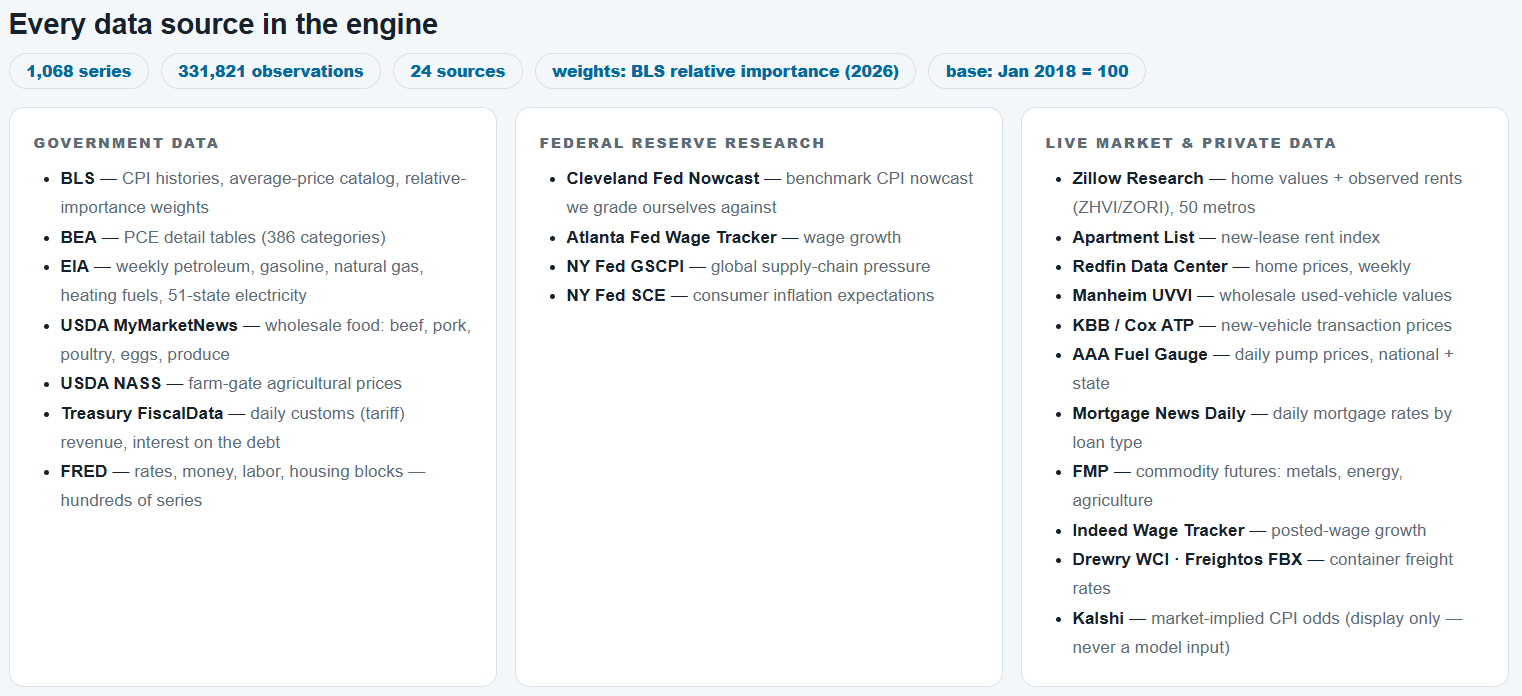This screenshot has width=1522, height=696.
Task: Click the 'FRED' source name
Action: (x=84, y=471)
